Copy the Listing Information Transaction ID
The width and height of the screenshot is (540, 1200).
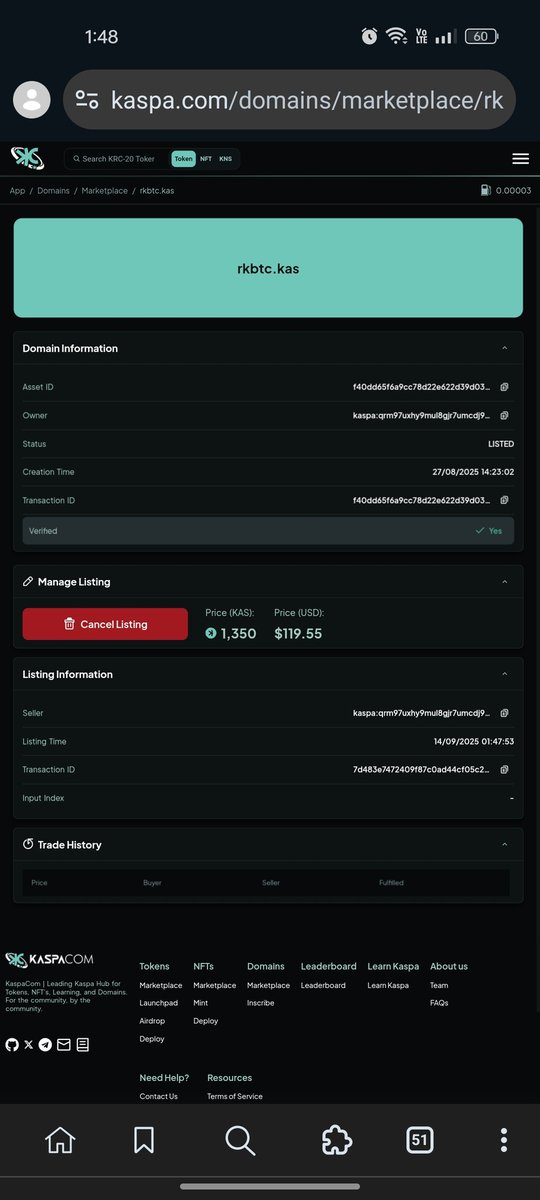pyautogui.click(x=505, y=770)
